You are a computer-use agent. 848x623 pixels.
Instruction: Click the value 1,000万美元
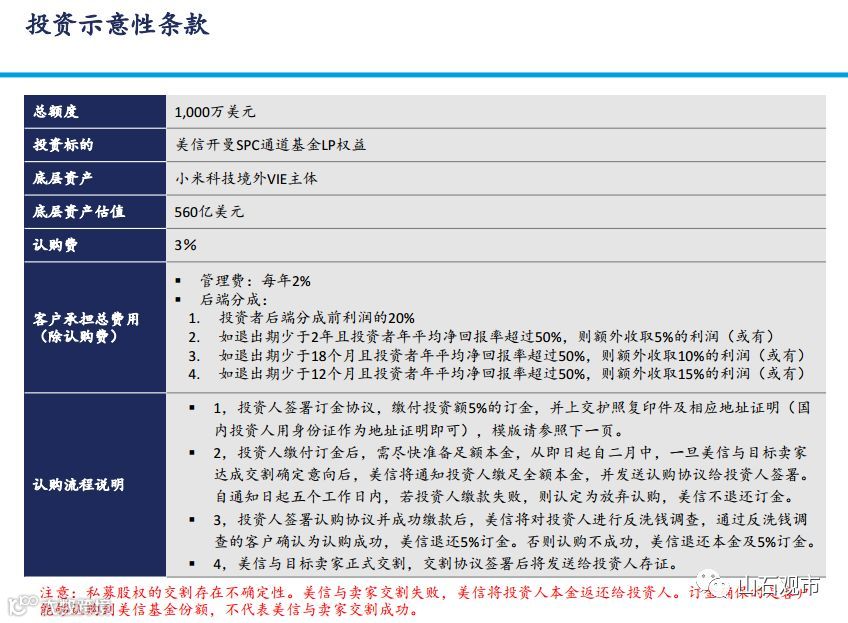pyautogui.click(x=215, y=112)
